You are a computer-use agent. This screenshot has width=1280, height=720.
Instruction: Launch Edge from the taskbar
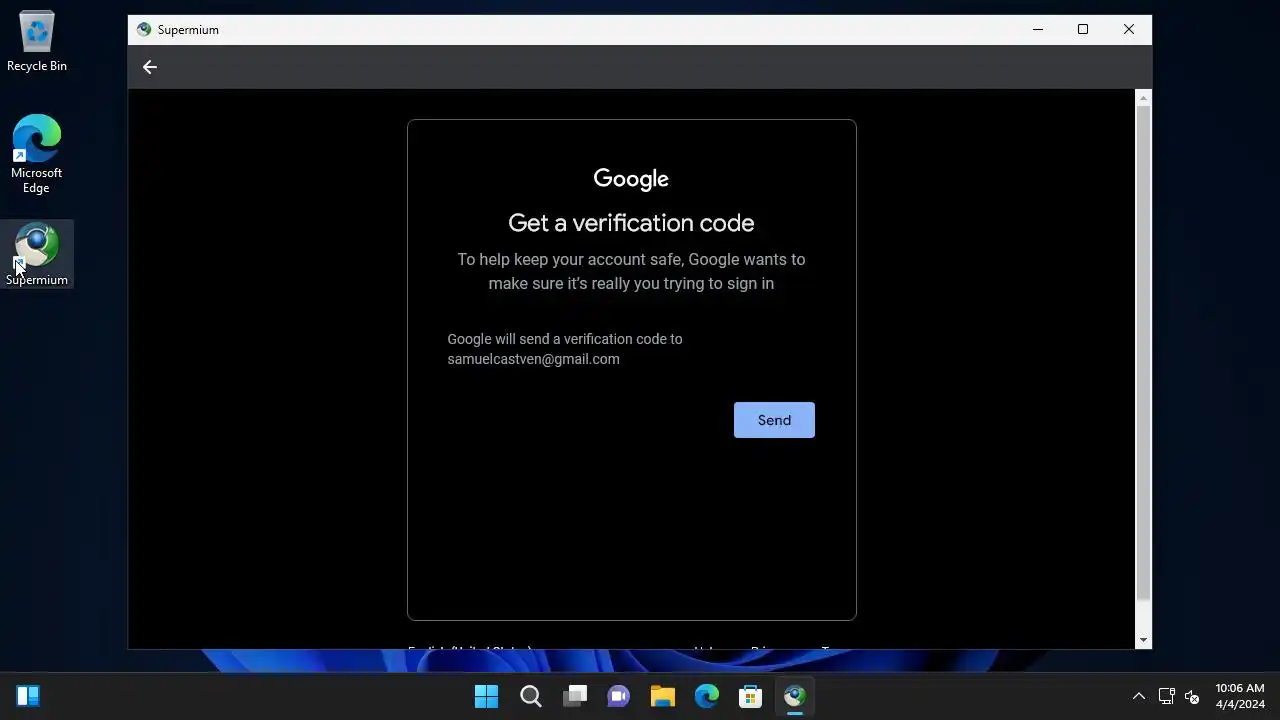(707, 696)
